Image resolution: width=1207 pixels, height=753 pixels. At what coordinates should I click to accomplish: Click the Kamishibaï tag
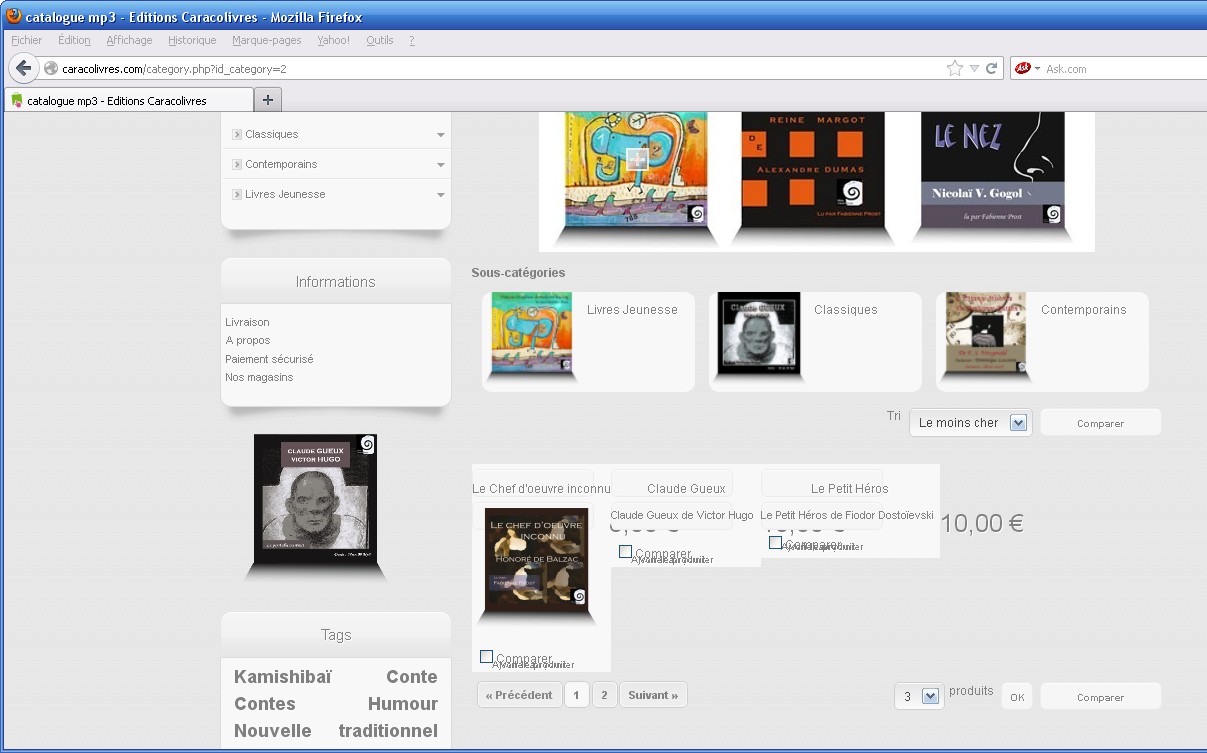pyautogui.click(x=283, y=677)
